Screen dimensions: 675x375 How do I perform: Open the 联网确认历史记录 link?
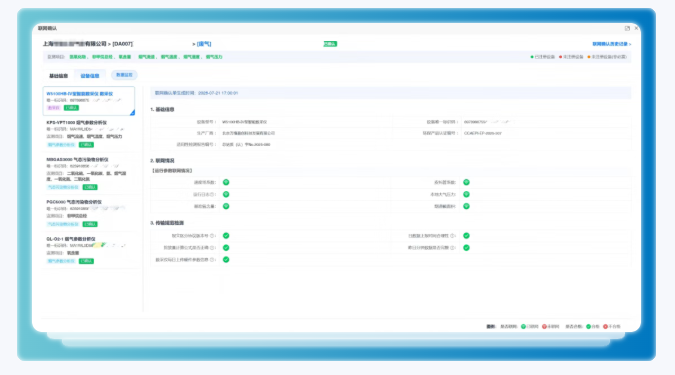(x=611, y=44)
